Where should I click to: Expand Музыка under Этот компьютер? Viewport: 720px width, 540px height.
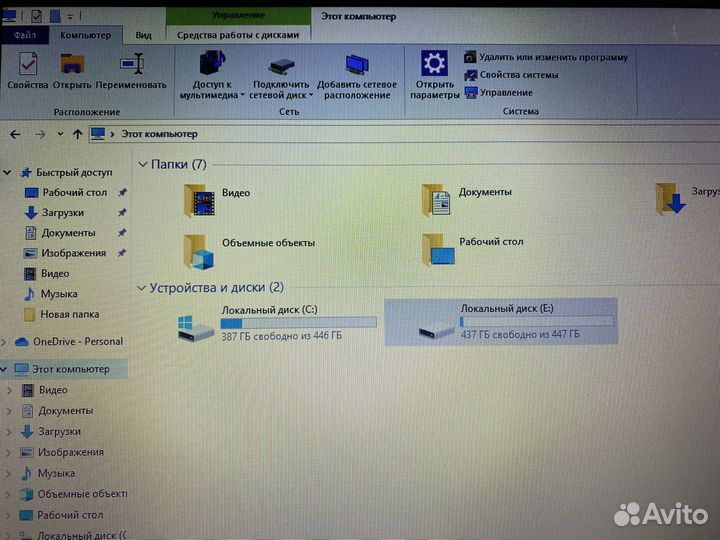[9, 473]
